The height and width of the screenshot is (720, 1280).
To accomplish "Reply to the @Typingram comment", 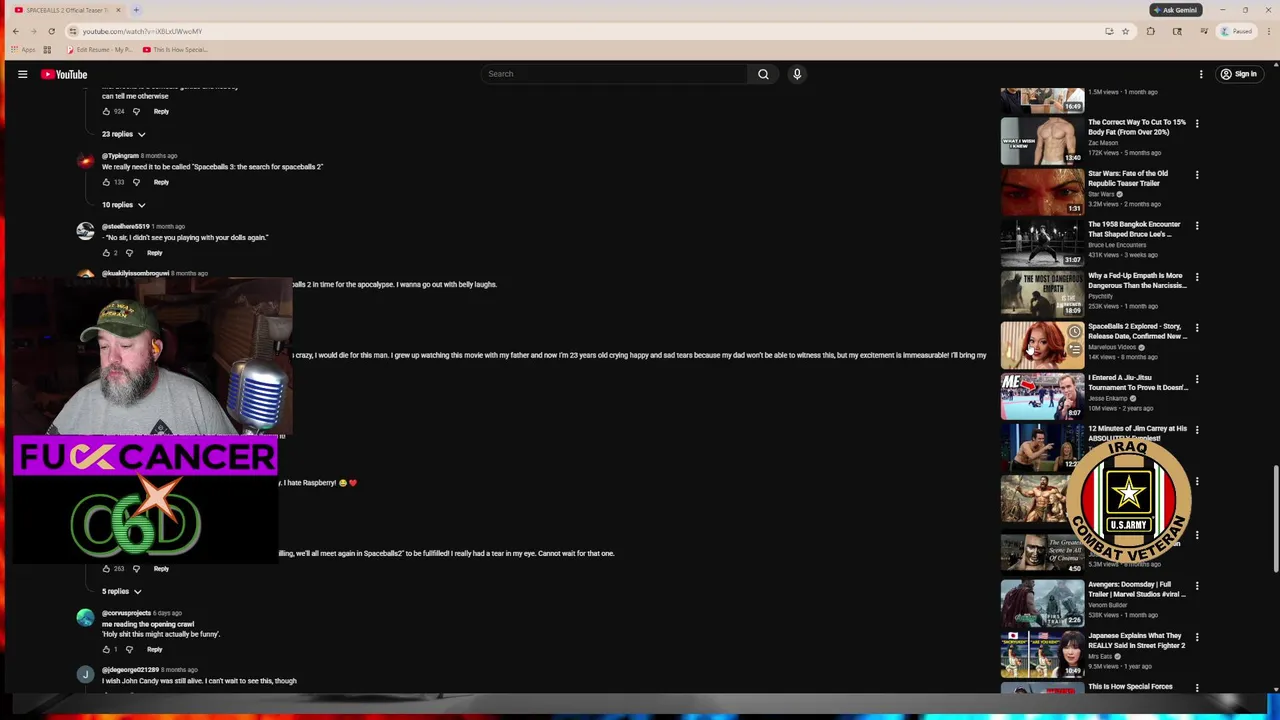I will click(x=161, y=182).
